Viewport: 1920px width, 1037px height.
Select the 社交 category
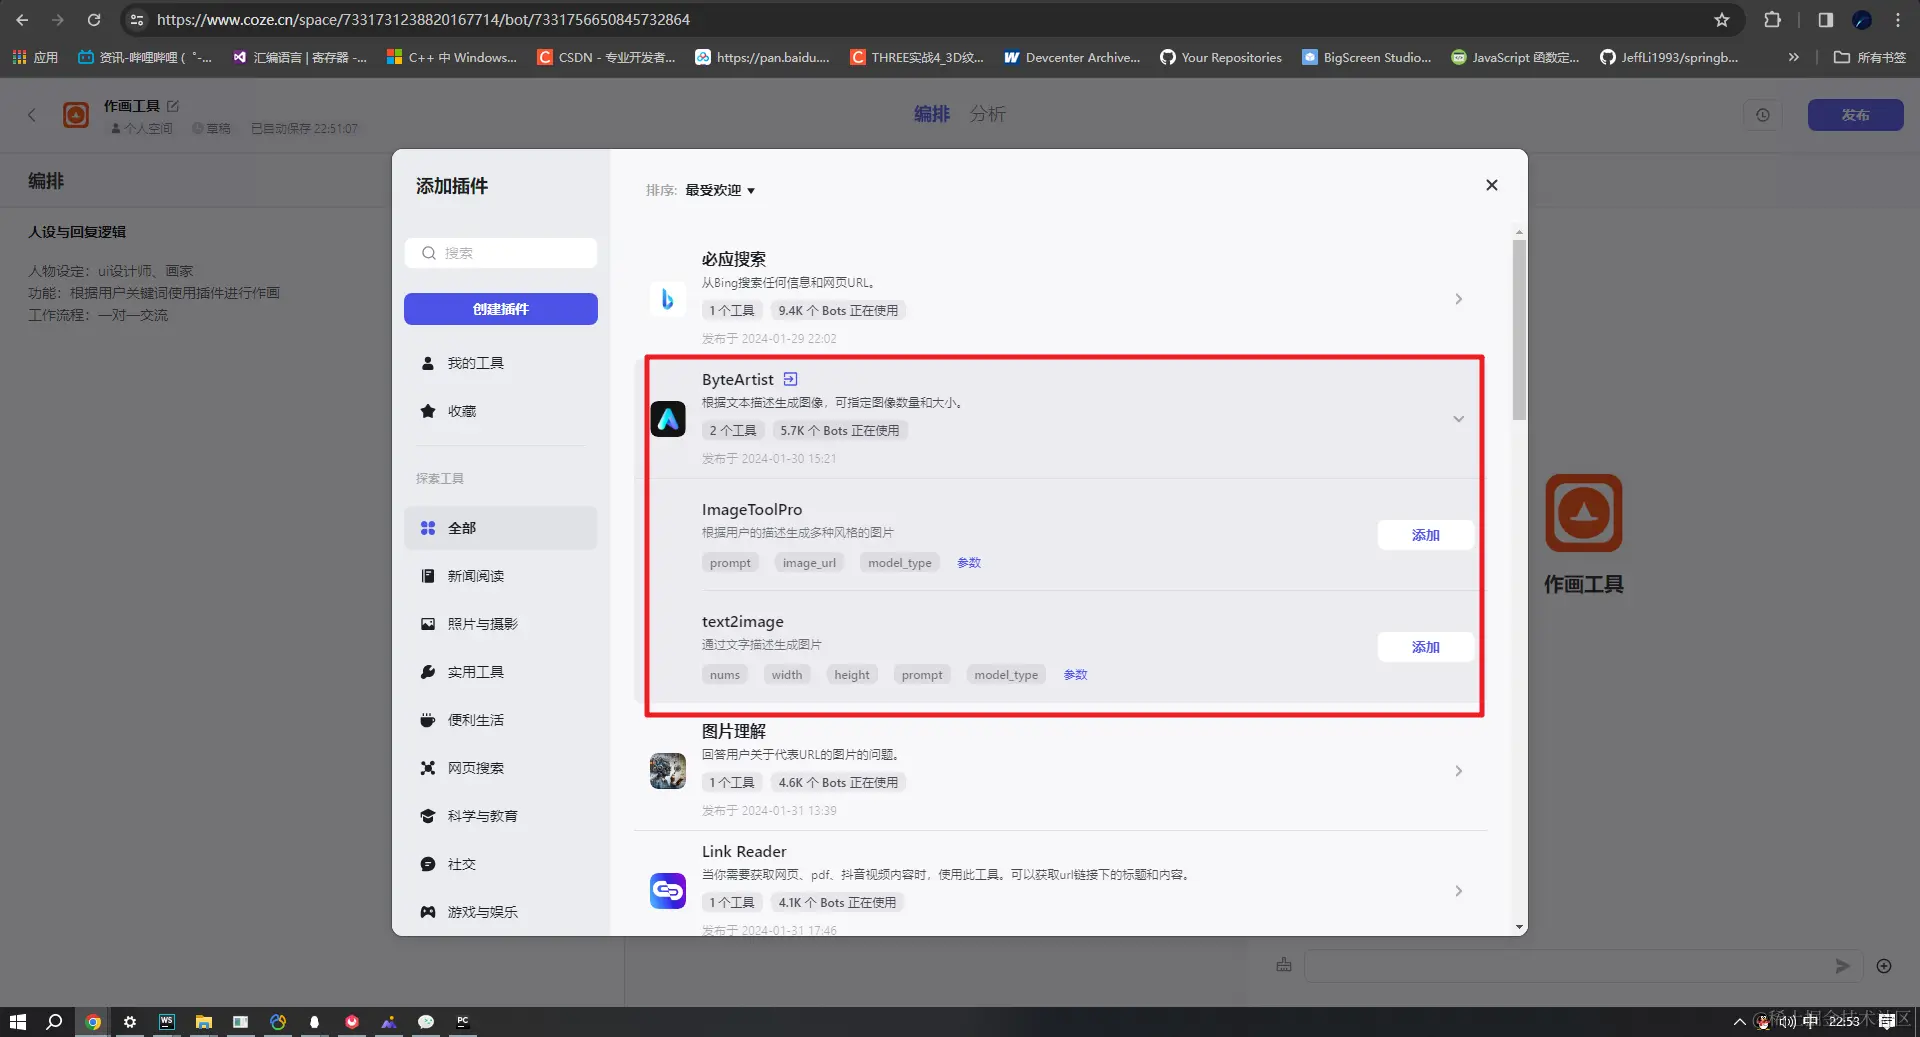click(x=501, y=864)
